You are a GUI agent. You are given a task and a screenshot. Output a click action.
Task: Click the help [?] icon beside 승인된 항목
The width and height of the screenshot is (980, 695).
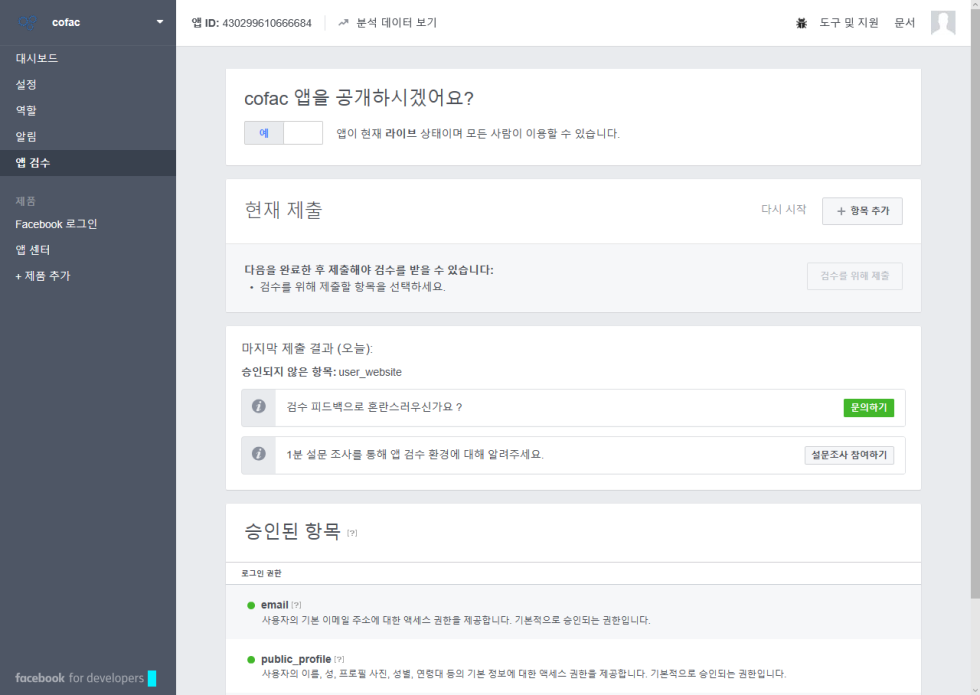point(352,533)
